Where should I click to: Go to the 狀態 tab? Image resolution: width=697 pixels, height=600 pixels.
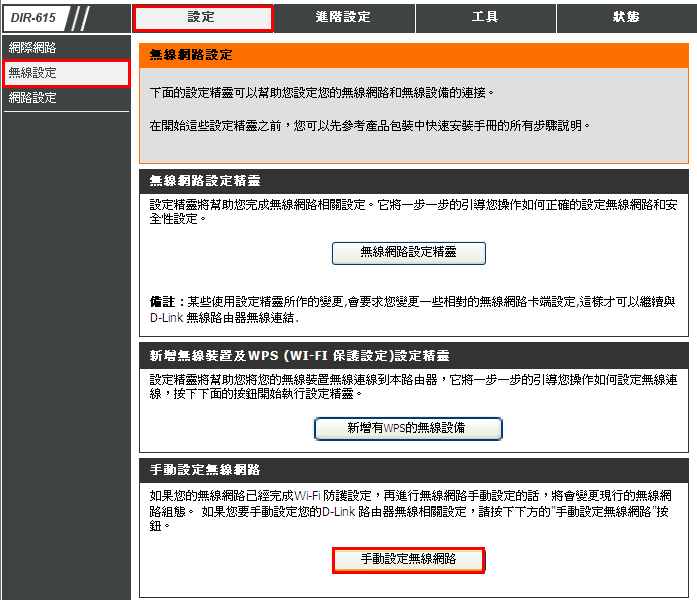(x=626, y=18)
